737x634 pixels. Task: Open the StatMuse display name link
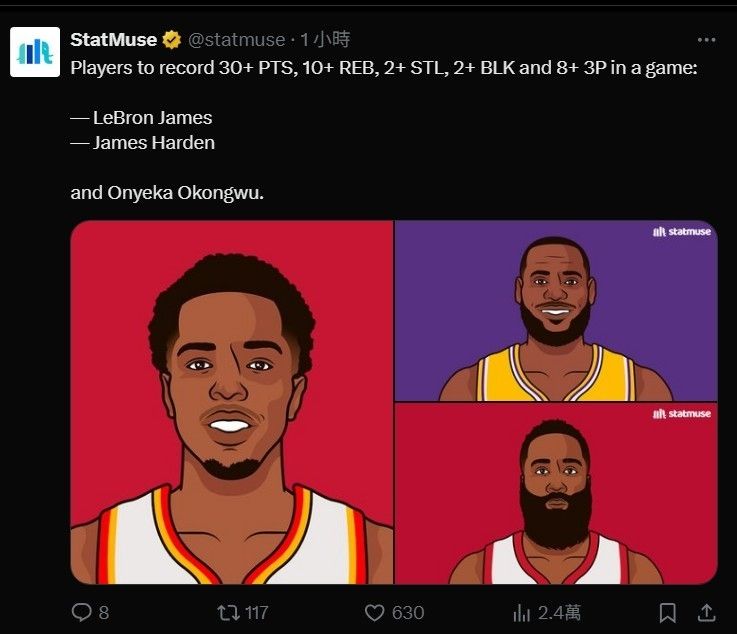tap(113, 40)
